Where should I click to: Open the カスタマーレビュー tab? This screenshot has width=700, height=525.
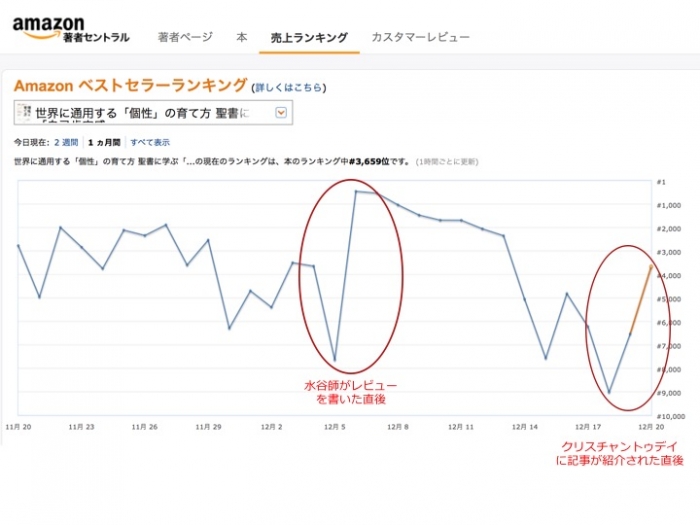[421, 37]
